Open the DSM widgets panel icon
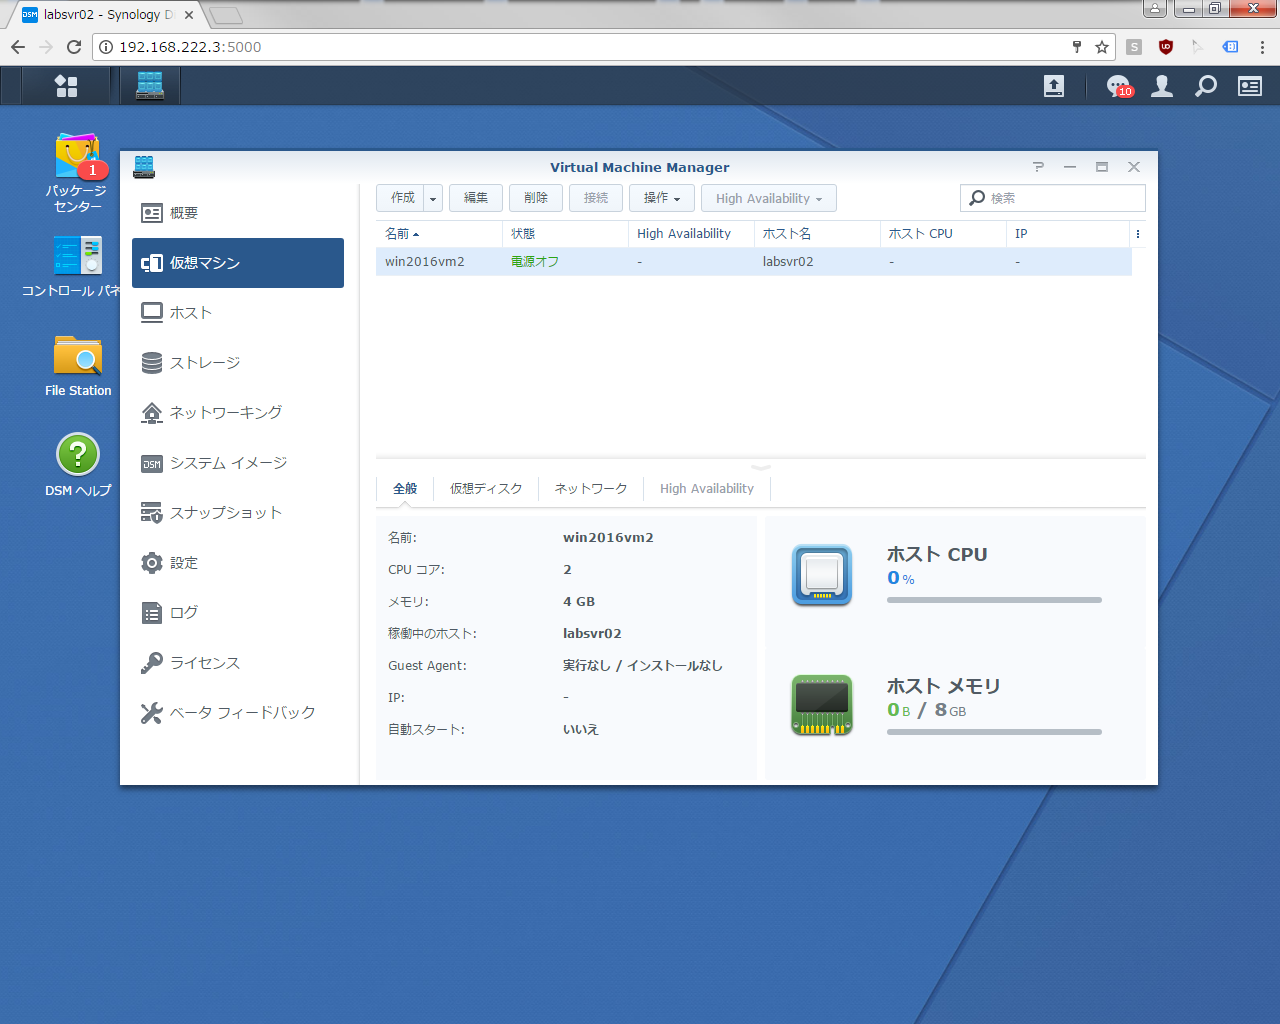1280x1024 pixels. (1250, 86)
